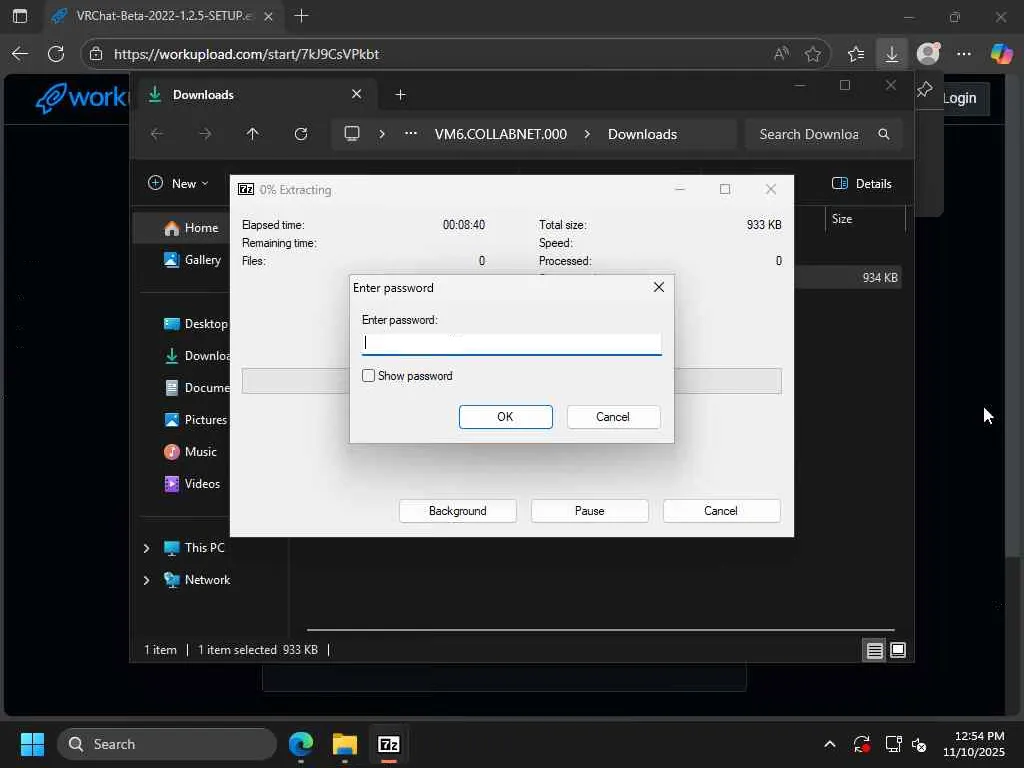Refresh the browser page
The height and width of the screenshot is (768, 1024).
pos(56,54)
